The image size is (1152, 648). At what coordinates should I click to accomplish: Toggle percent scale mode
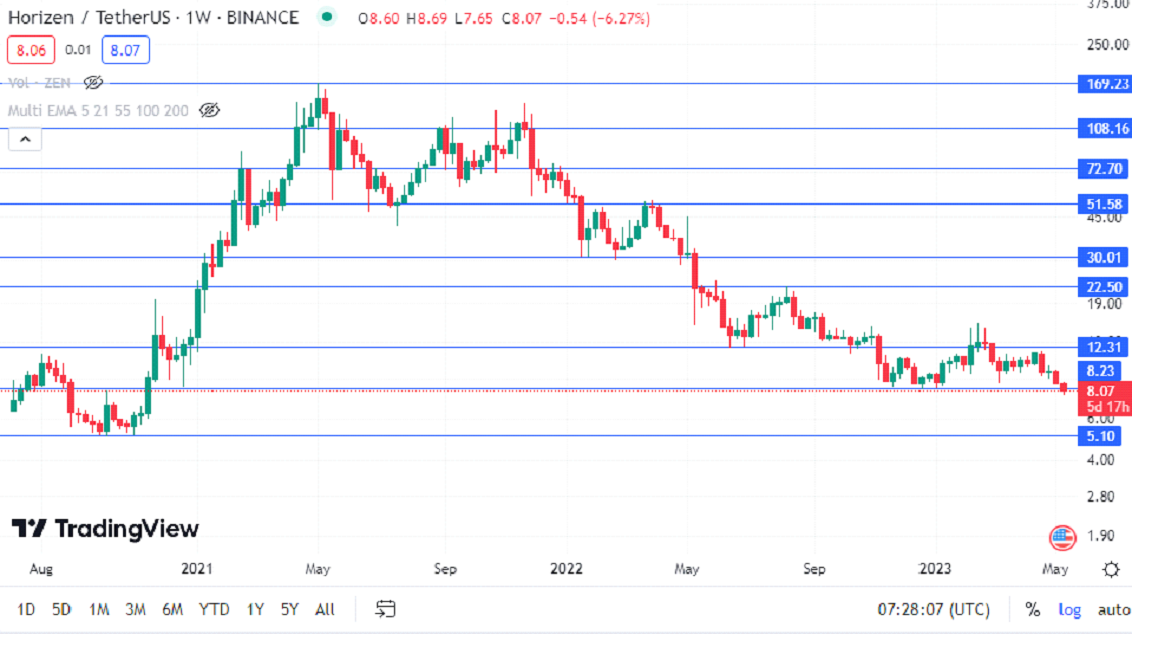click(1032, 609)
